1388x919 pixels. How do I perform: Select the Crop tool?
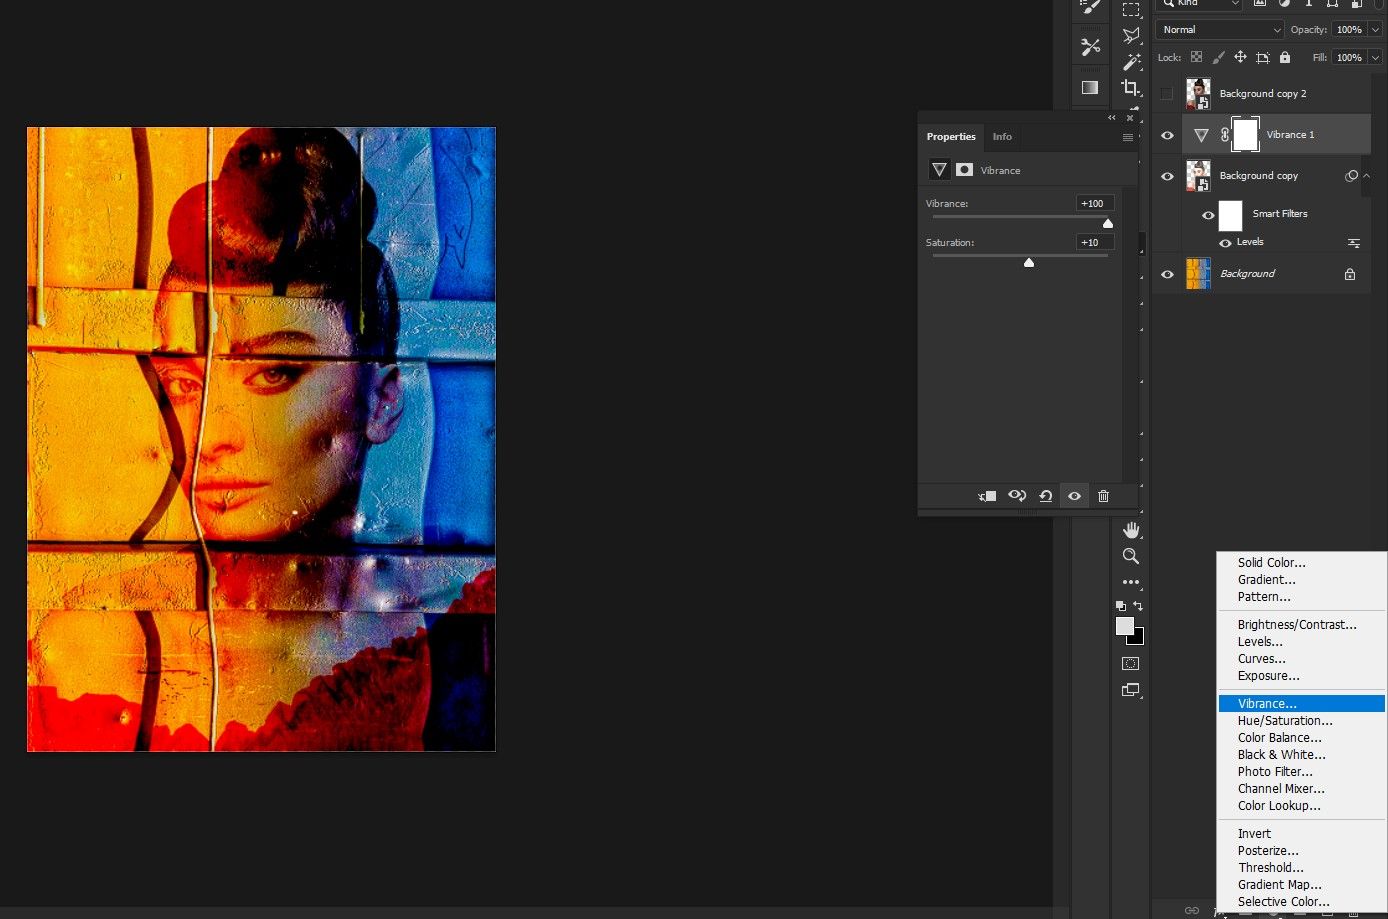coord(1131,87)
